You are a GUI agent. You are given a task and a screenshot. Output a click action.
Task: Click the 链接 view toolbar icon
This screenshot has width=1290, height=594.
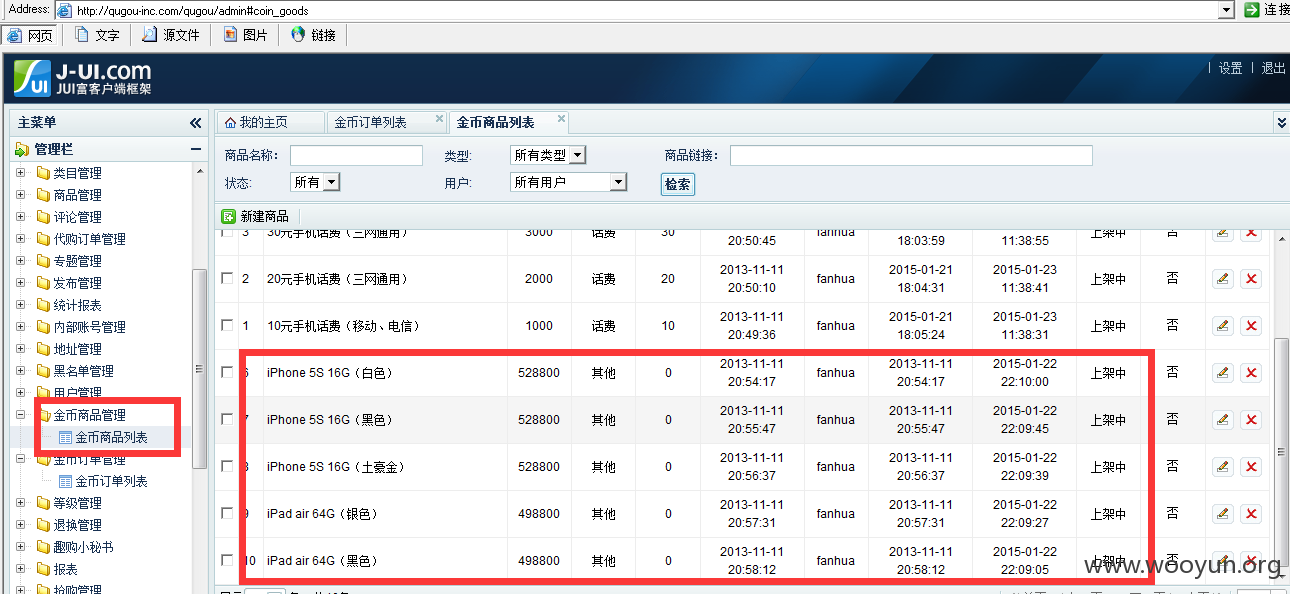pos(298,35)
